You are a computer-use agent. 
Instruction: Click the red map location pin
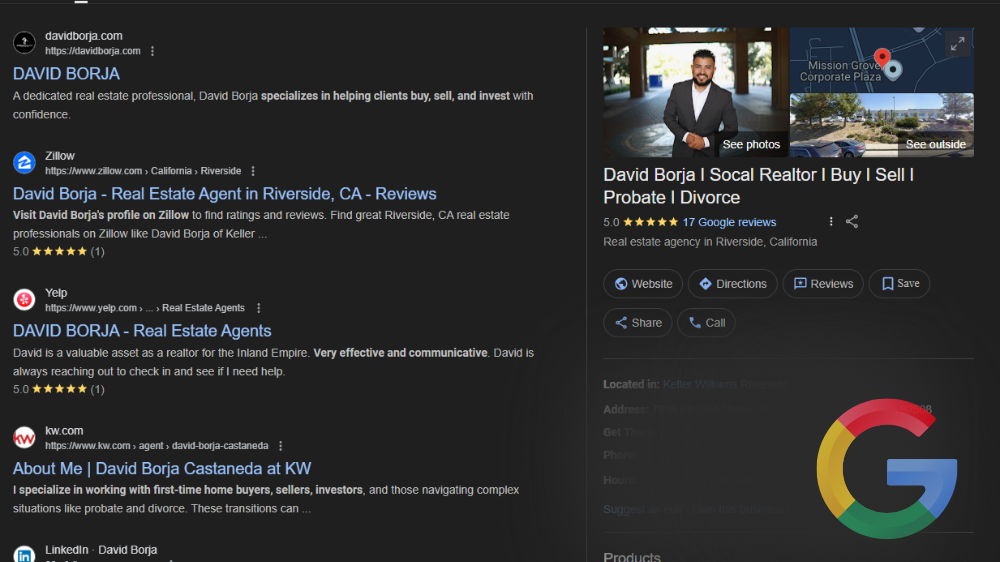click(882, 58)
